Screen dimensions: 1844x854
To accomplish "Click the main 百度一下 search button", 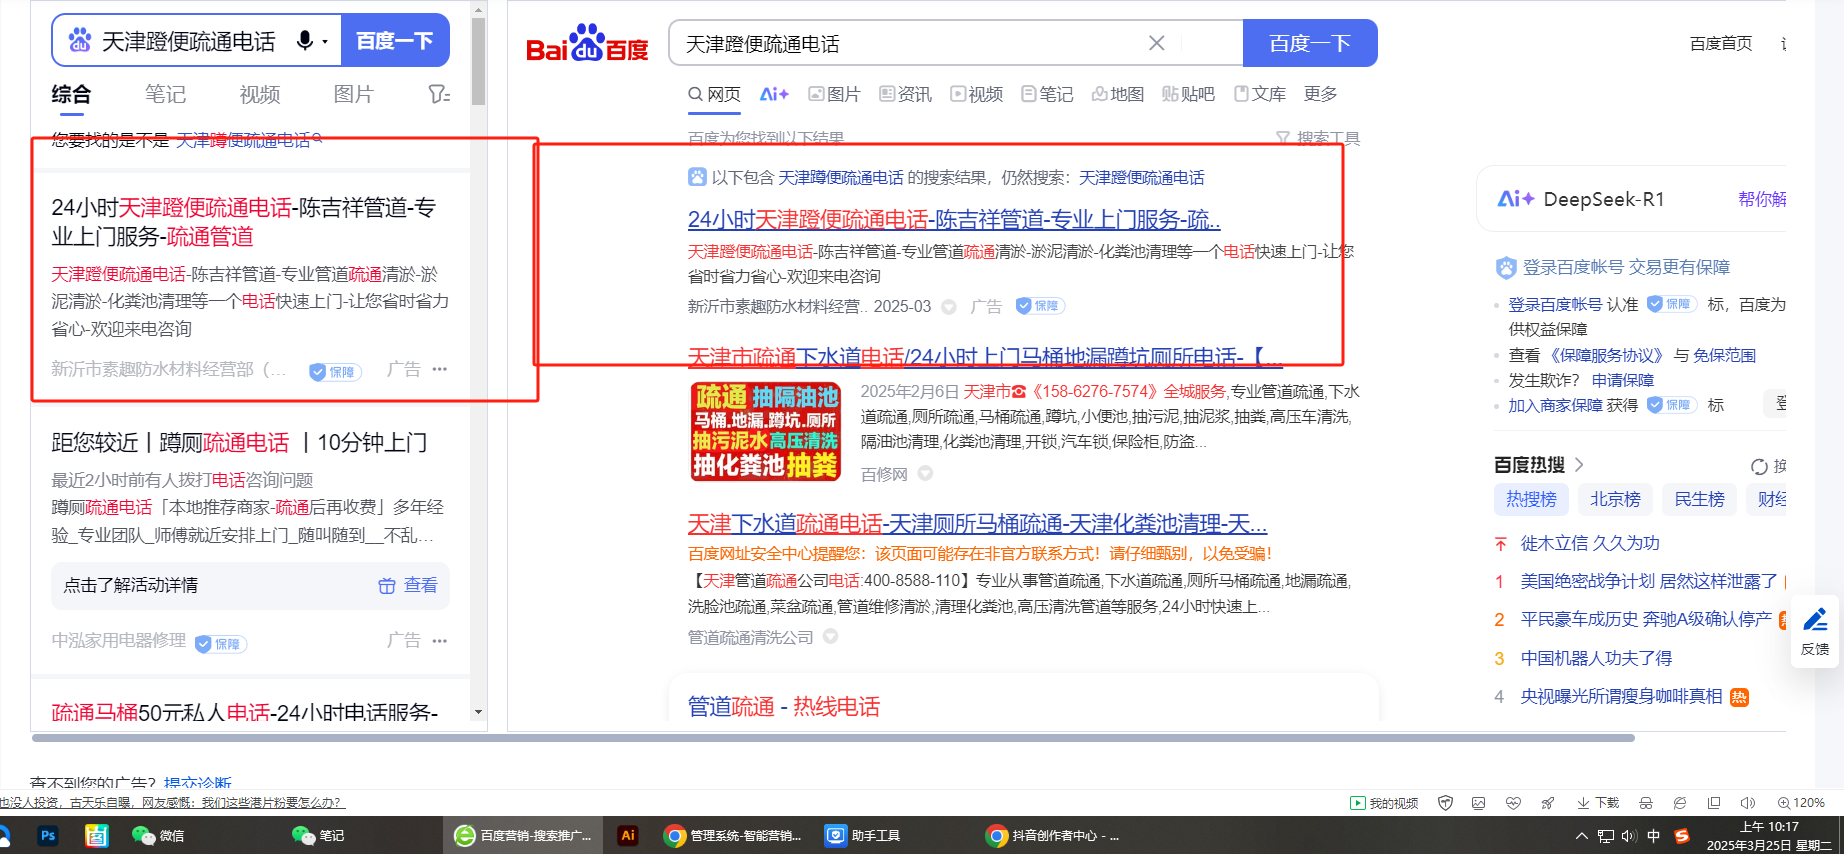I will [1310, 43].
